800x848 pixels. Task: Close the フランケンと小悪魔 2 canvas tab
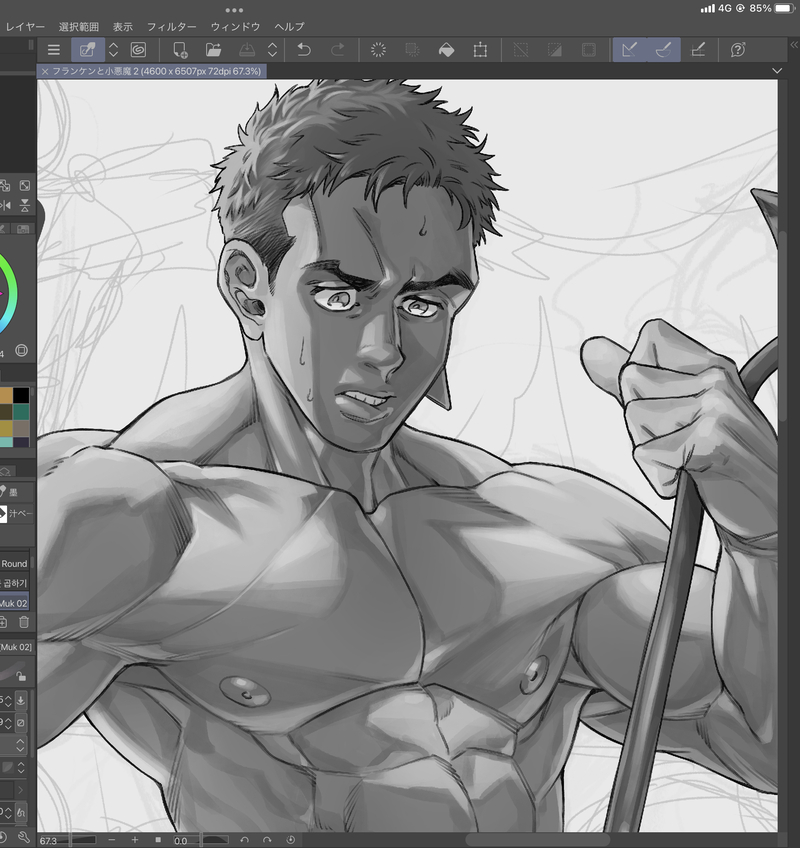(x=44, y=71)
